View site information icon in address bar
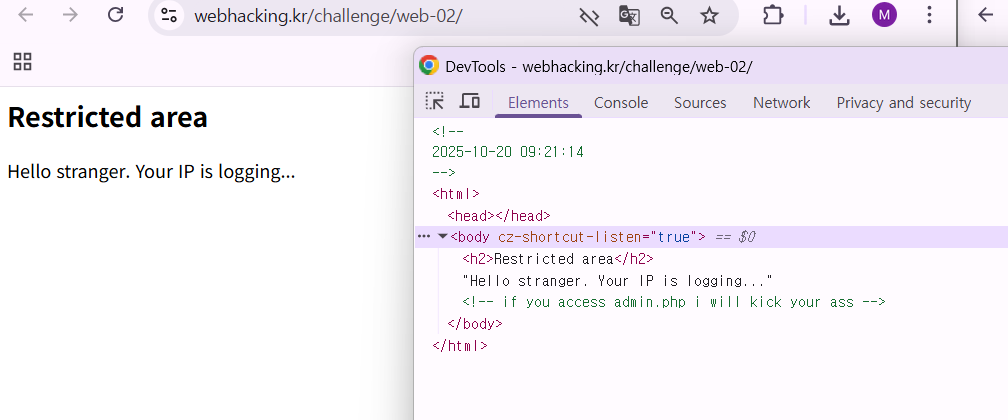The height and width of the screenshot is (420, 1008). click(169, 15)
